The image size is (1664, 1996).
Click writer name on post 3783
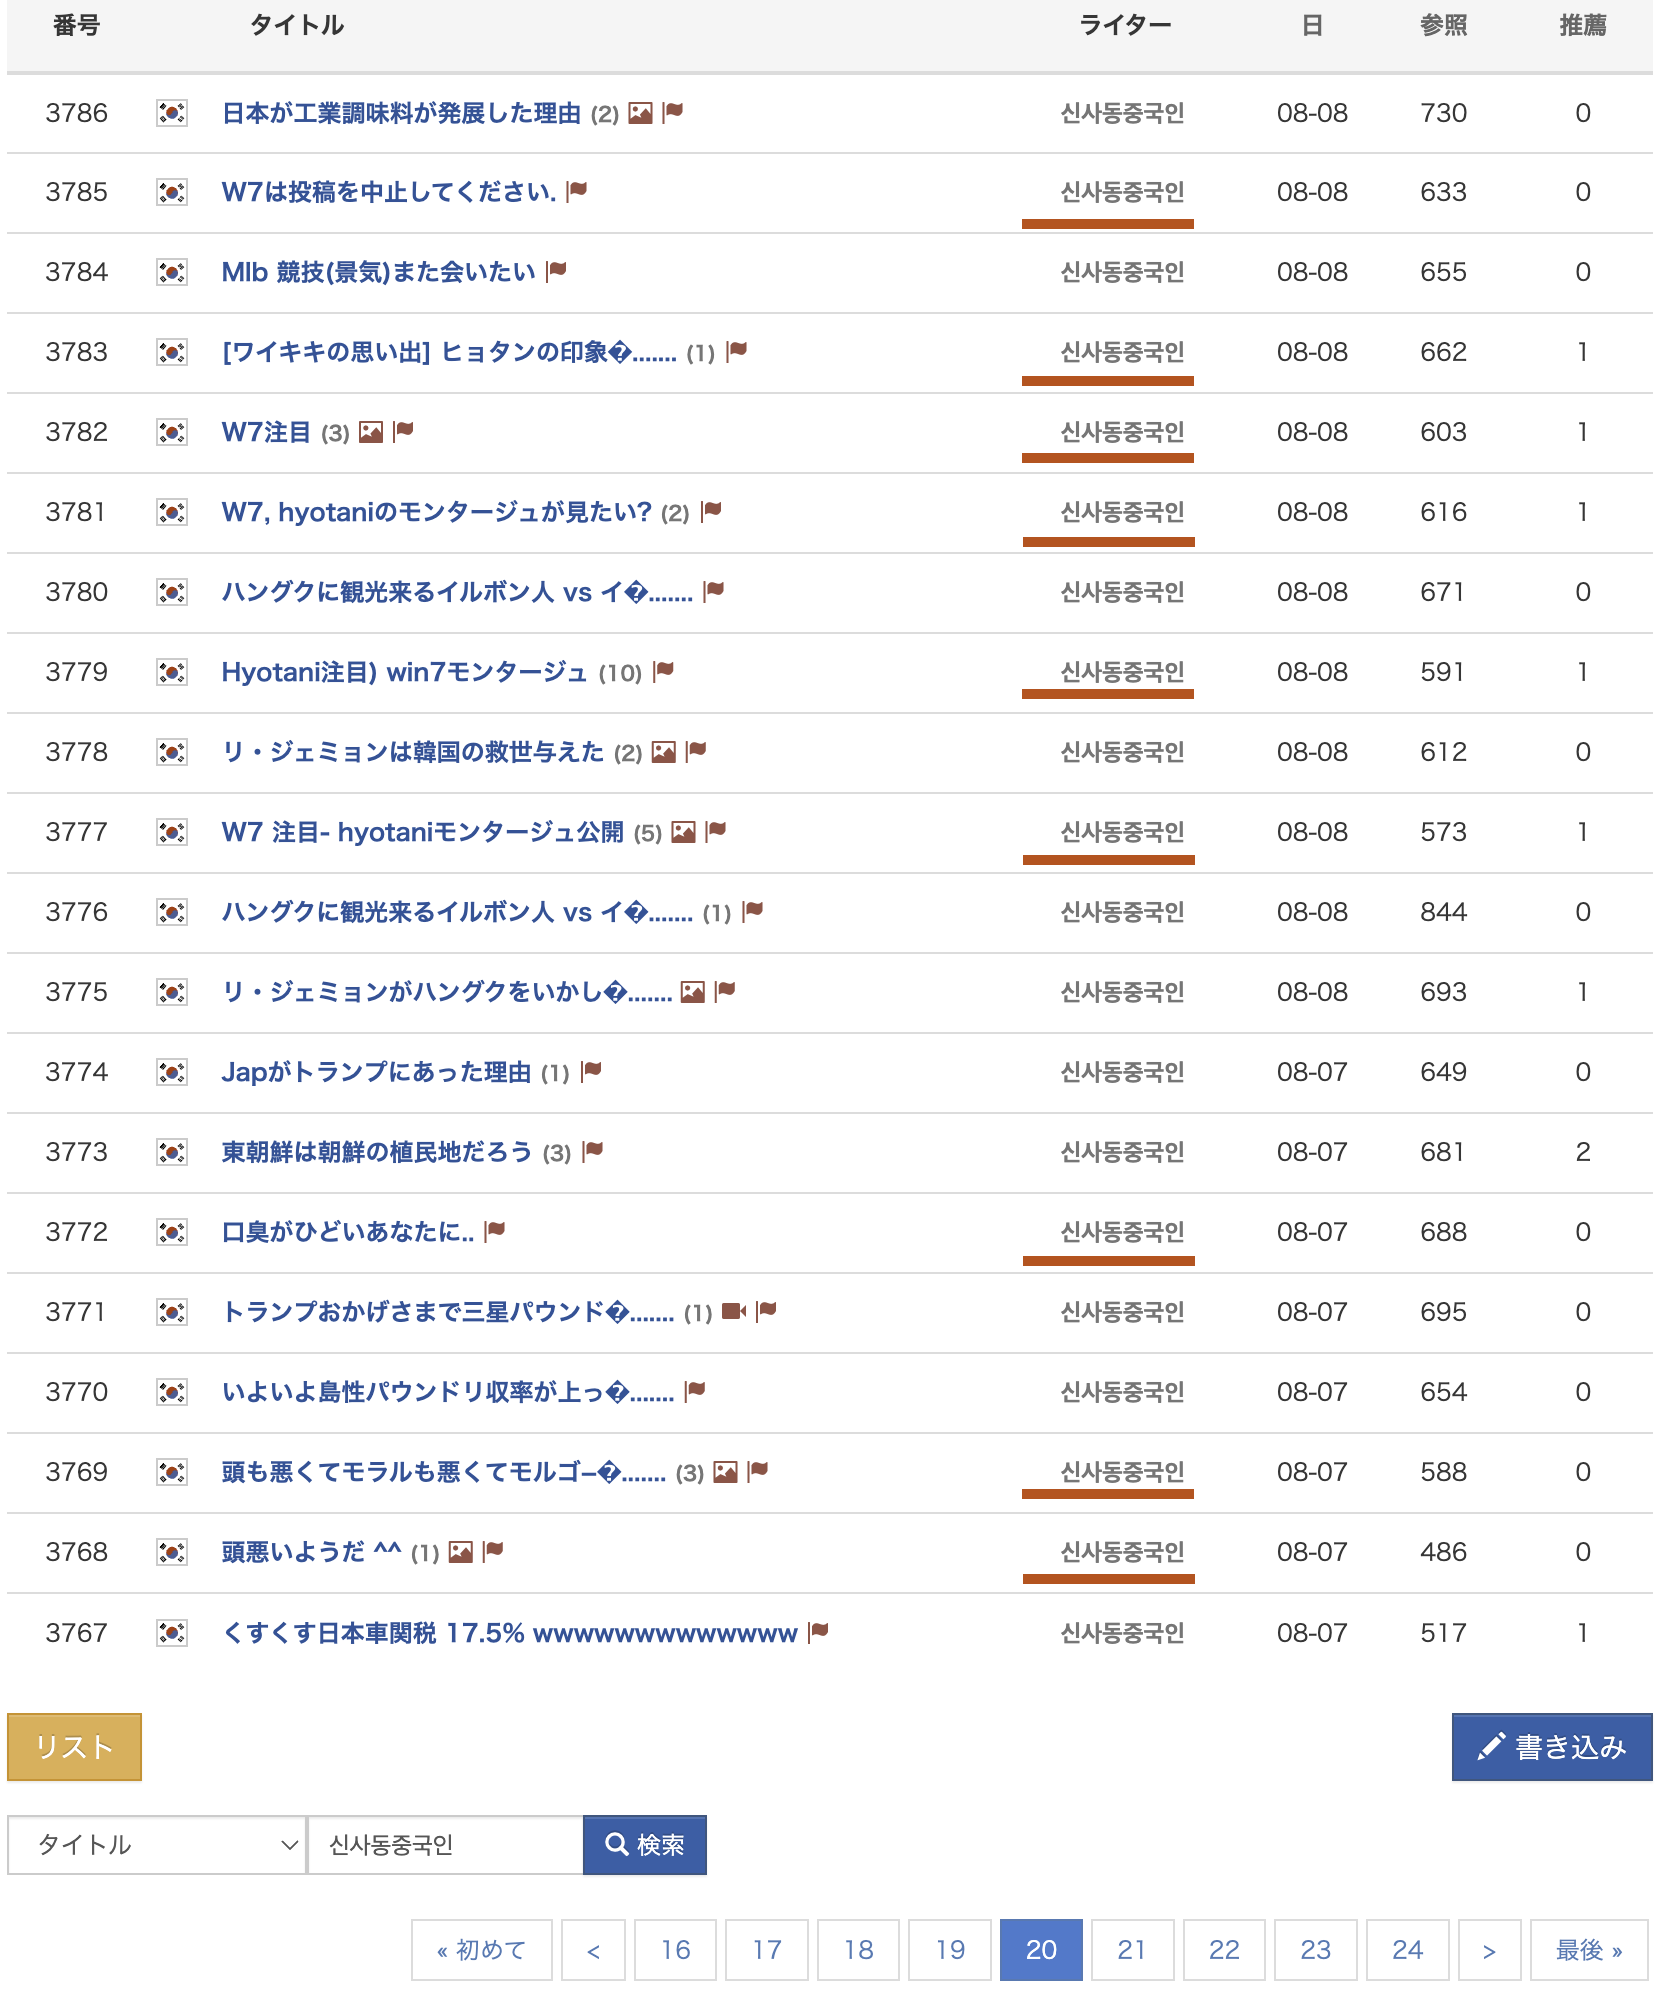(1122, 352)
